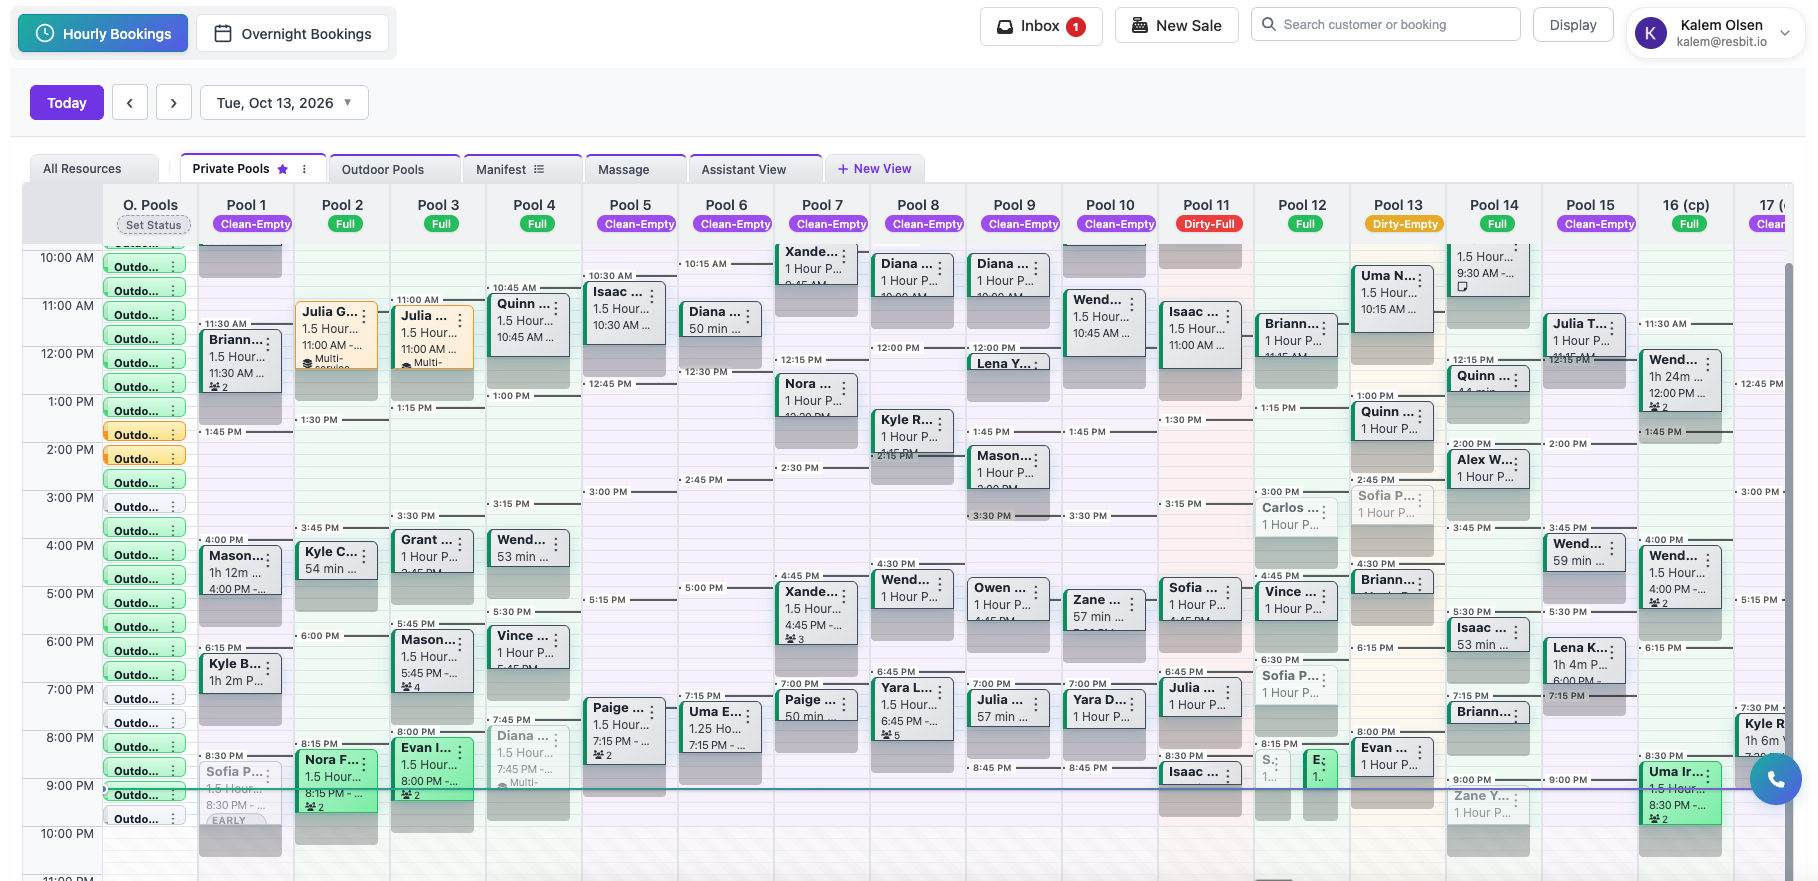Screen dimensions: 1818x881
Task: Open kebab menu on Uma N's Pool 13 booking
Action: point(1420,280)
